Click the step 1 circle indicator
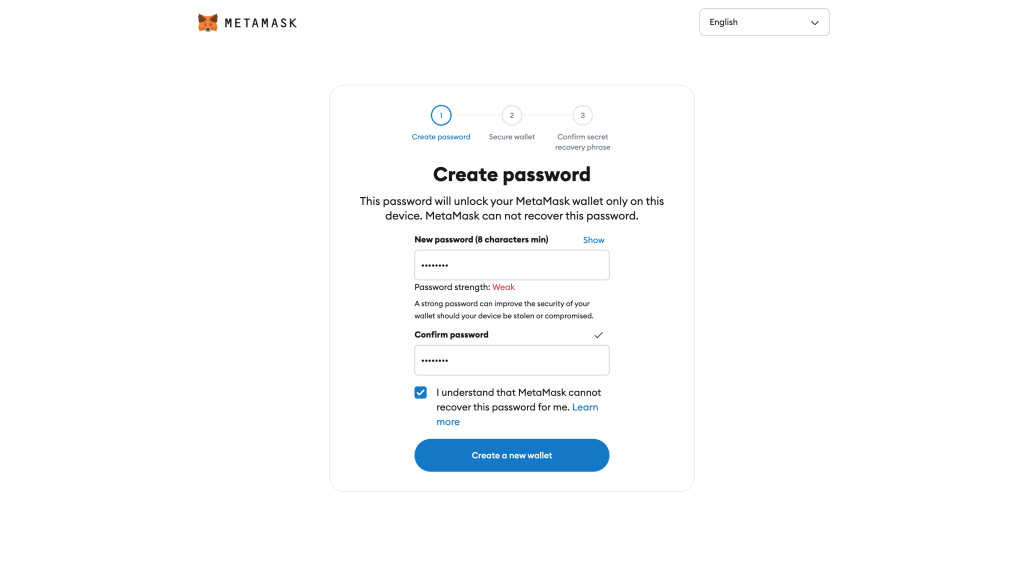The height and width of the screenshot is (566, 1024). [x=441, y=116]
